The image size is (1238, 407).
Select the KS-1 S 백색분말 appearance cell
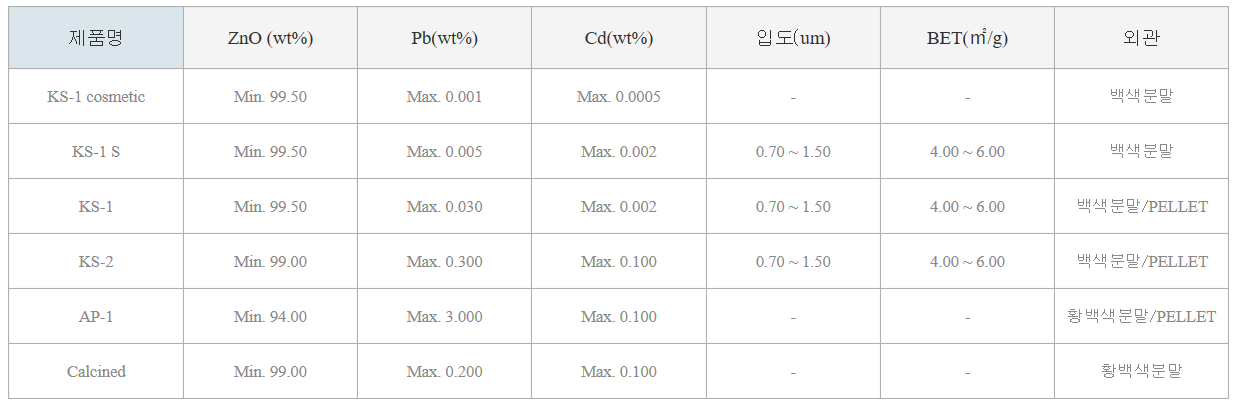pyautogui.click(x=1141, y=152)
